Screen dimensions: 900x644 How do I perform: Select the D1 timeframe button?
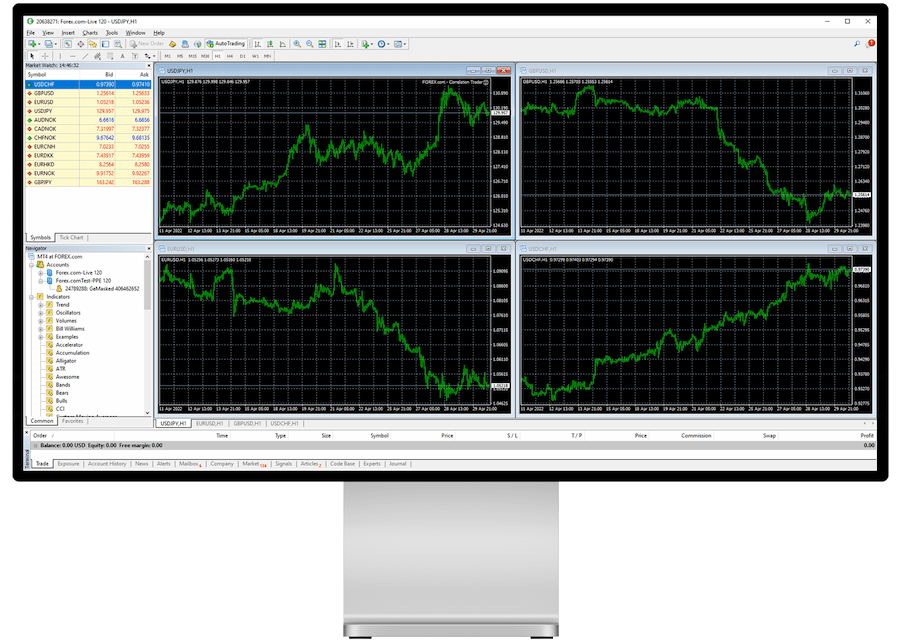point(243,56)
